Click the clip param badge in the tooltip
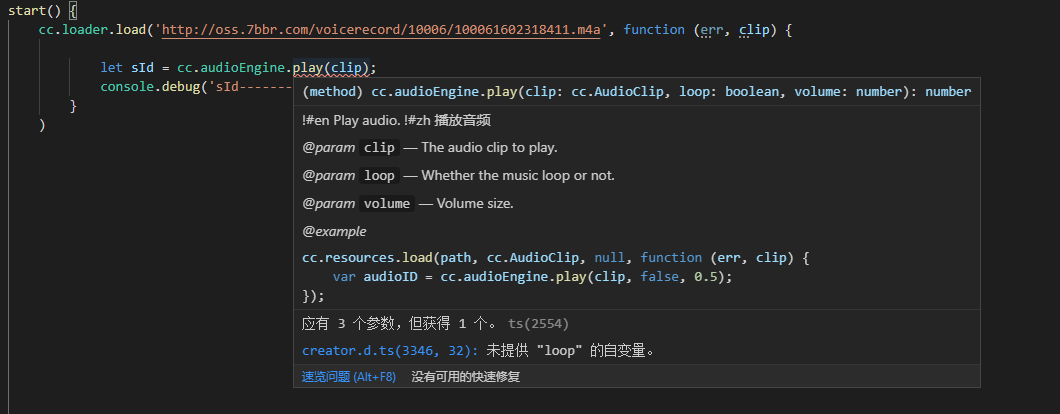1060x414 pixels. pyautogui.click(x=379, y=148)
